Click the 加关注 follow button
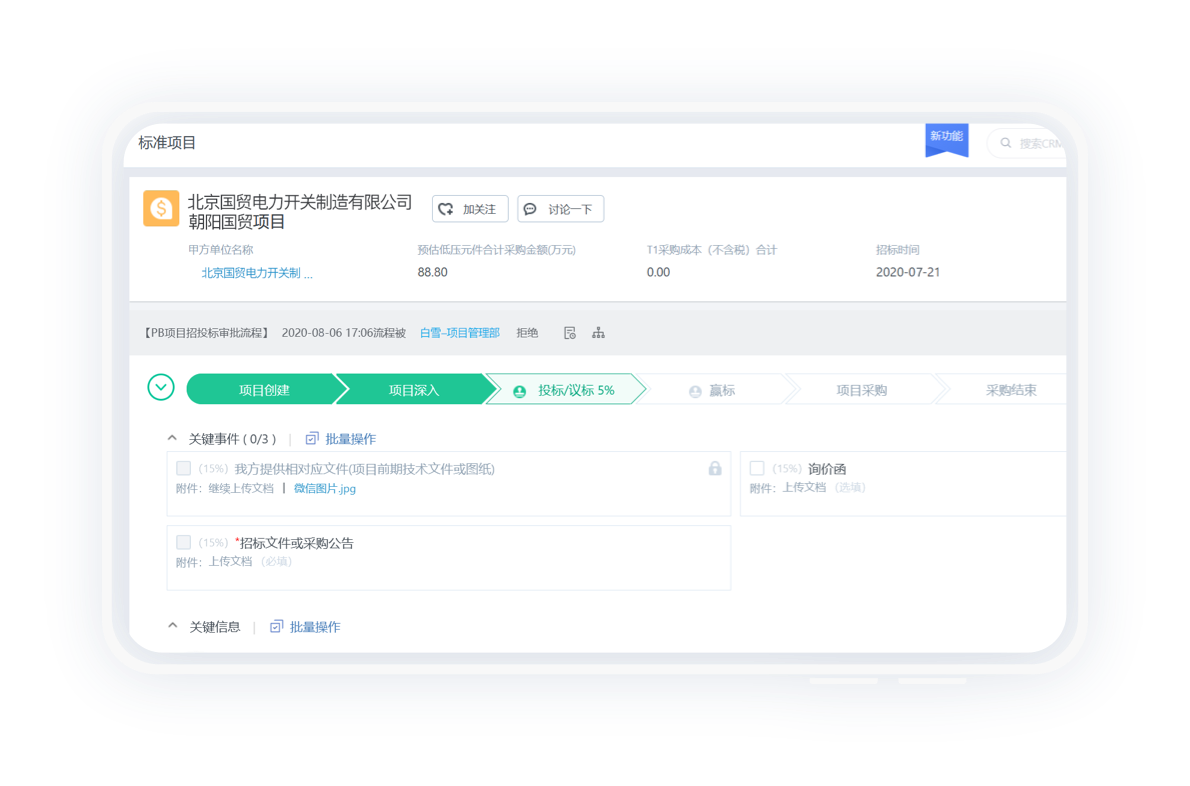The height and width of the screenshot is (786, 1190). tap(470, 209)
